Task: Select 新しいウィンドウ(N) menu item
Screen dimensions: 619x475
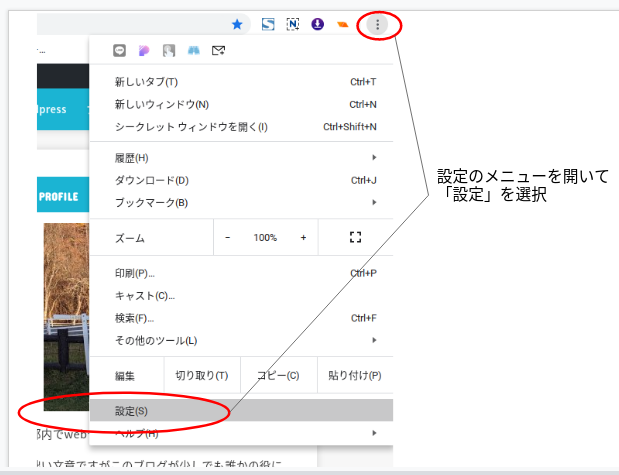Action: click(241, 104)
